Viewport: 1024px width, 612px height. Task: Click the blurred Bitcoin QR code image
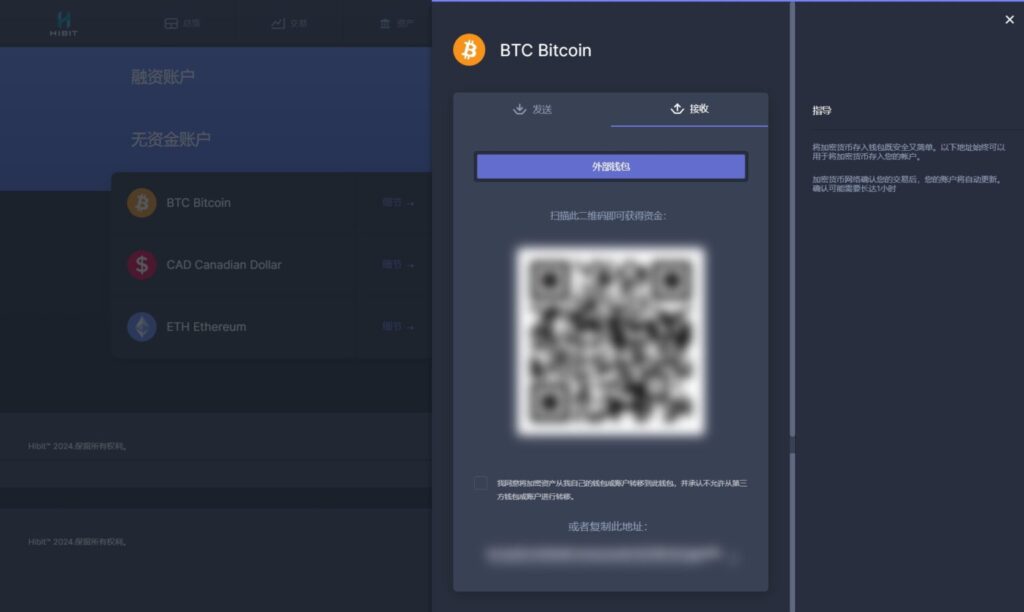[x=611, y=341]
